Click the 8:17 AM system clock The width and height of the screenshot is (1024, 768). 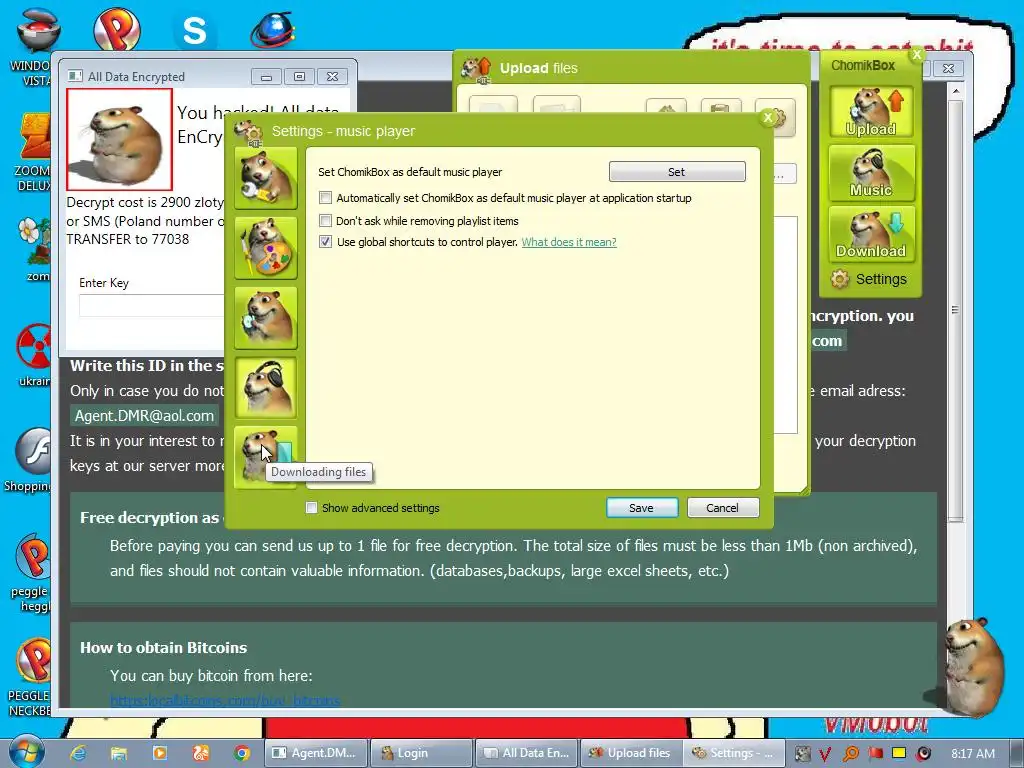tap(973, 754)
